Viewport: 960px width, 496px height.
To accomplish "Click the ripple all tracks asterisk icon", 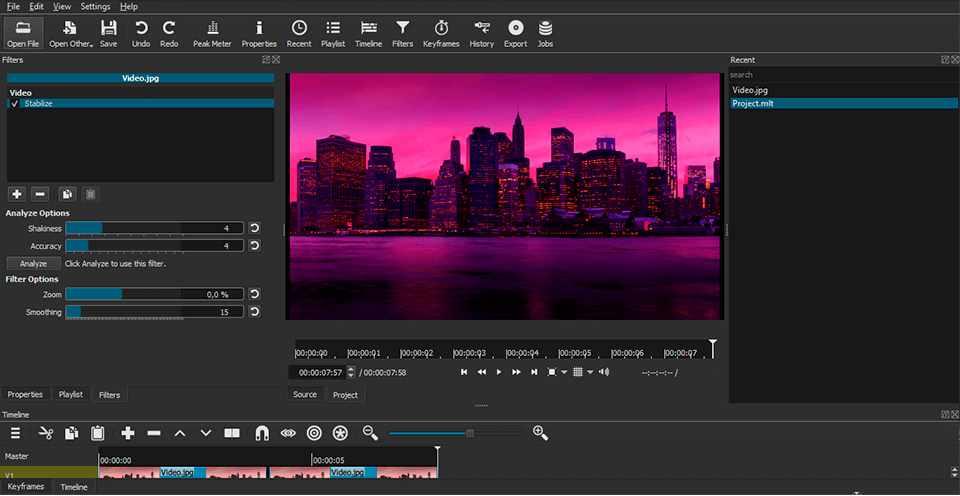I will coord(341,433).
